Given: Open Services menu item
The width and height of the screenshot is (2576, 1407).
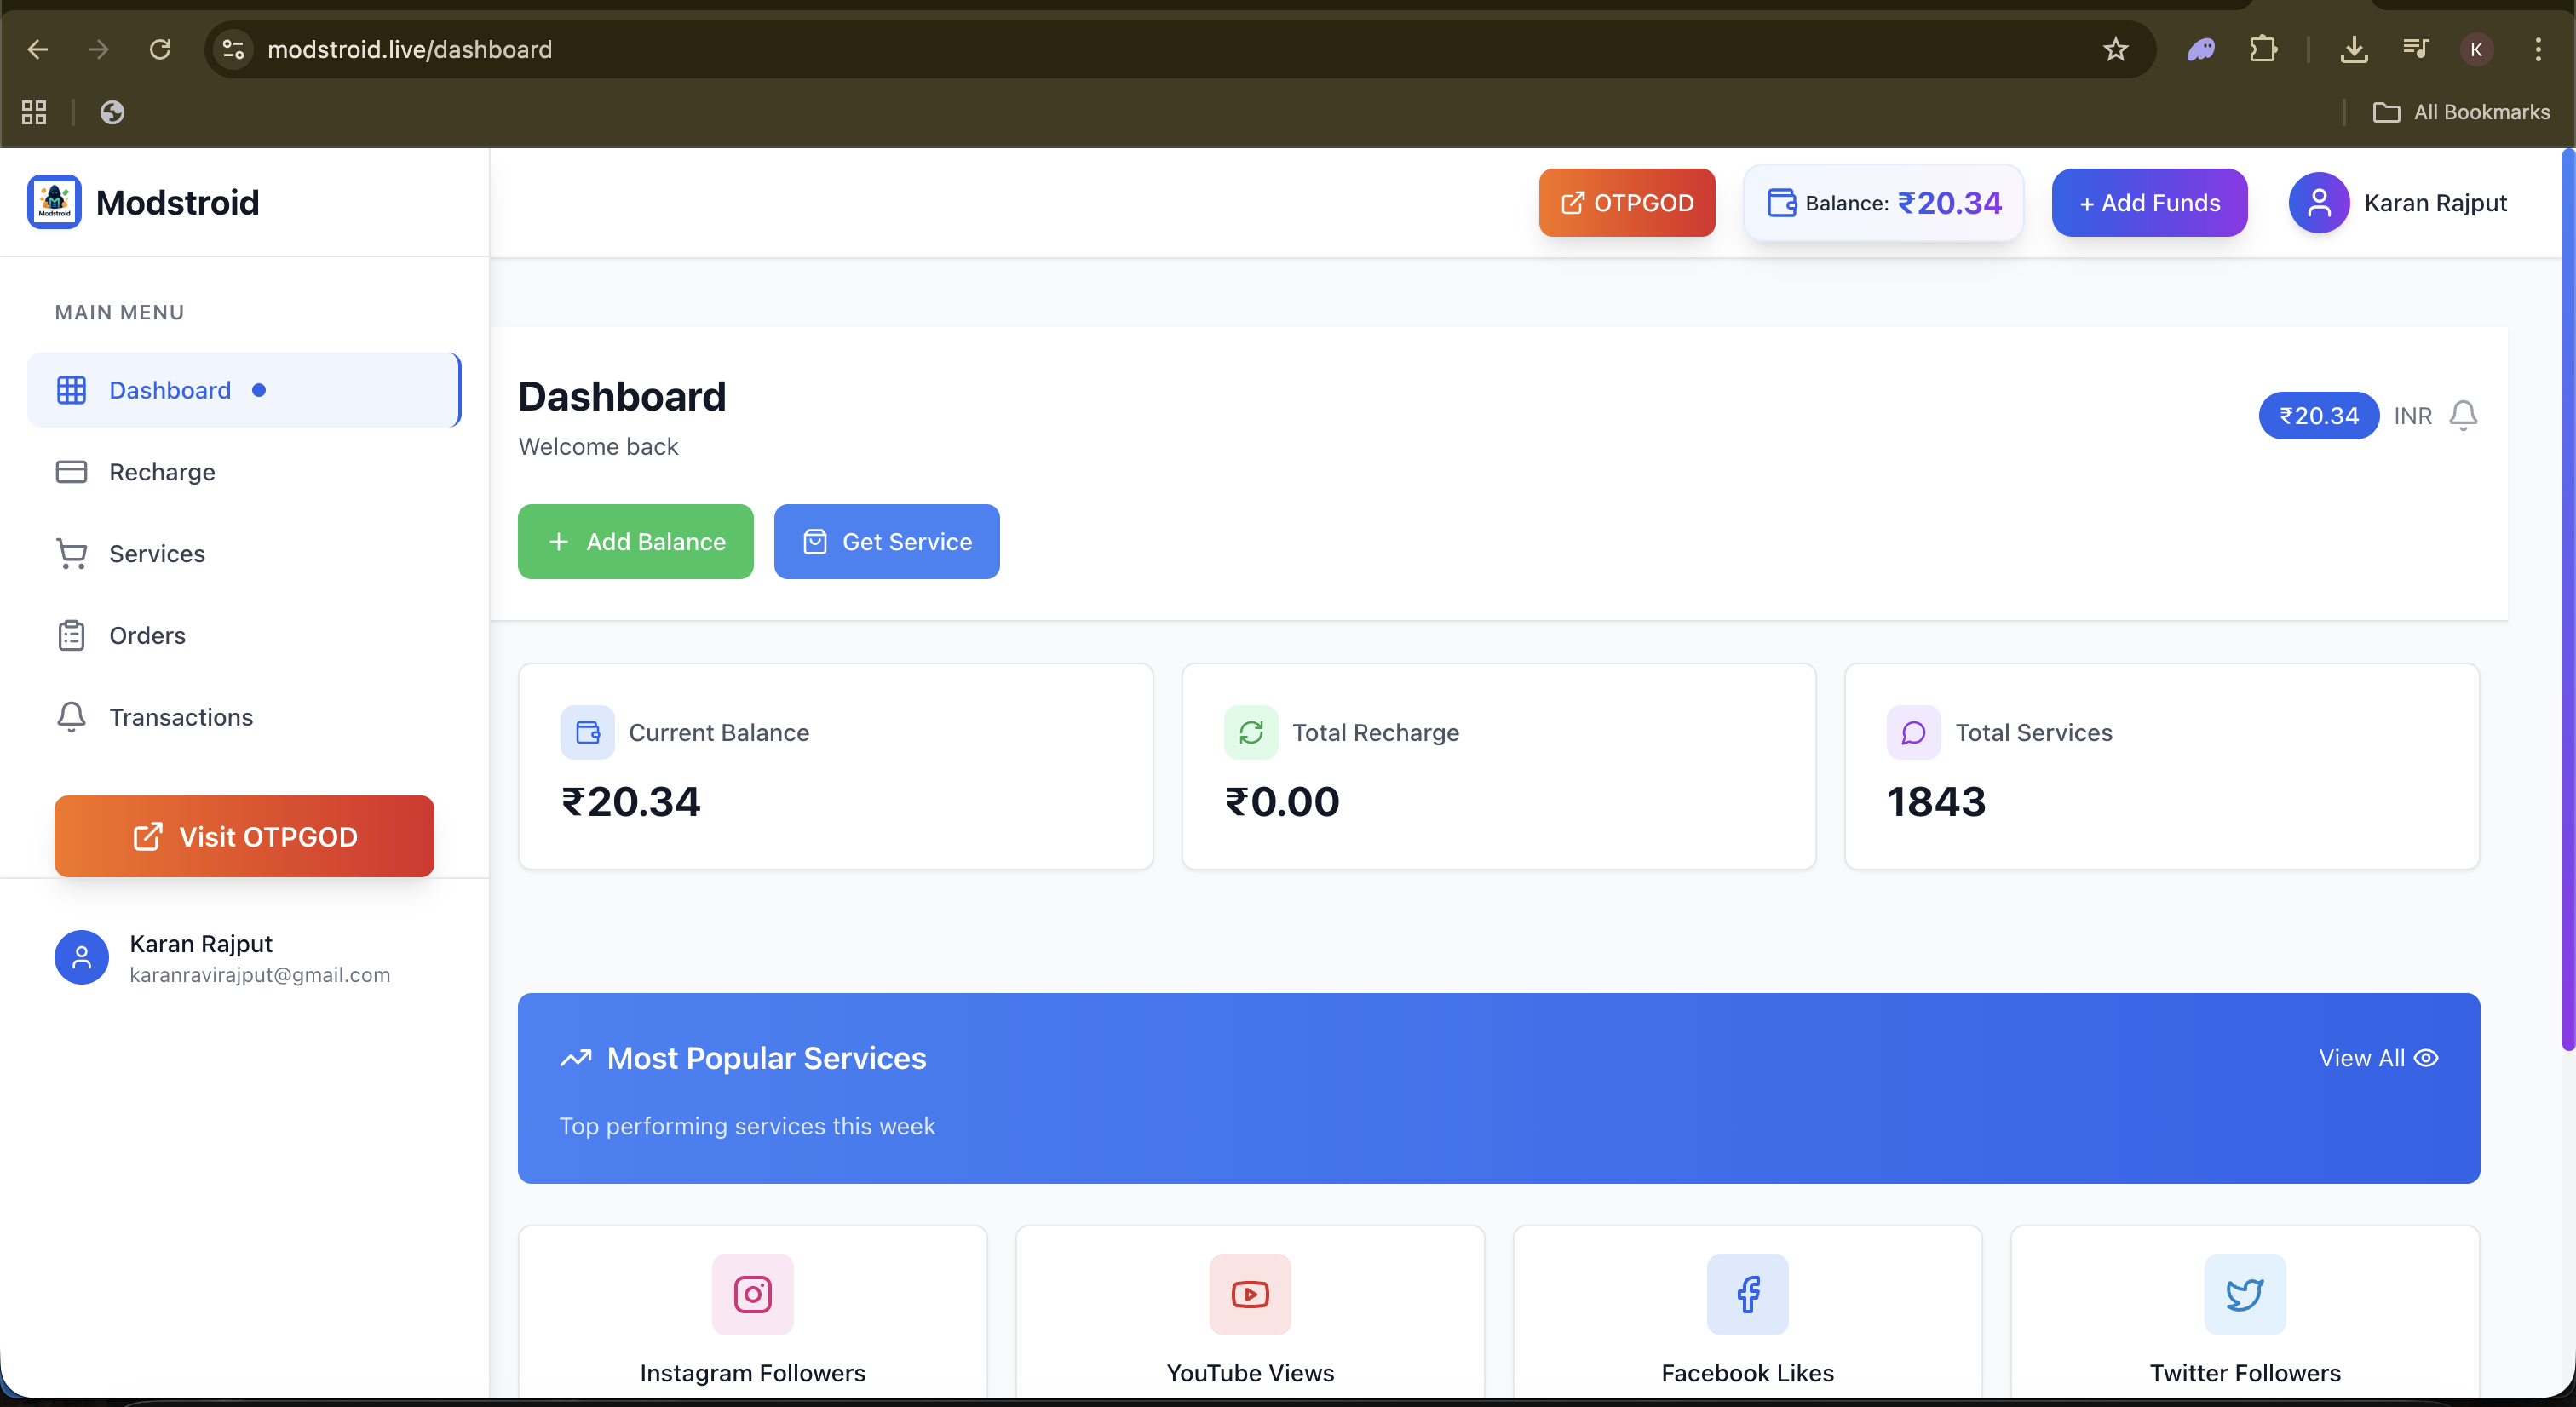Looking at the screenshot, I should coord(244,554).
